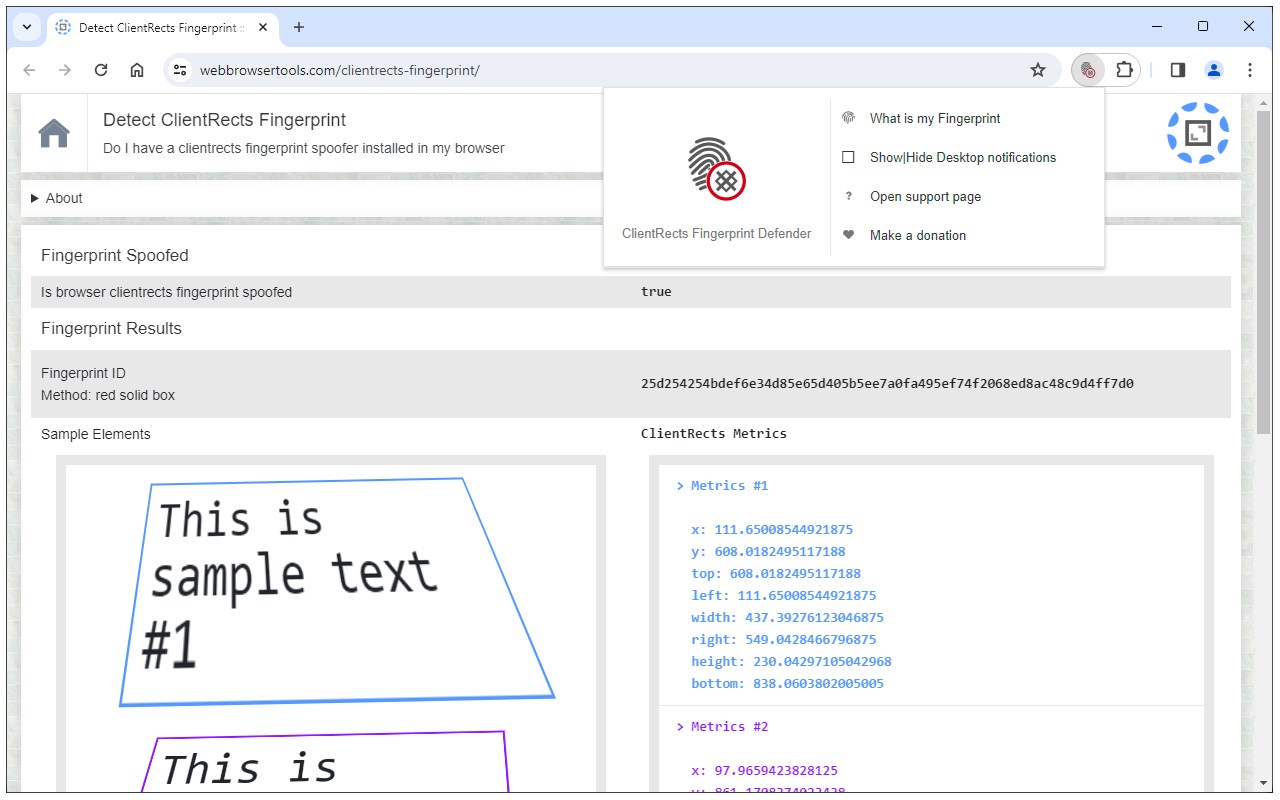The height and width of the screenshot is (800, 1280).
Task: Expand the About section
Action: [57, 198]
